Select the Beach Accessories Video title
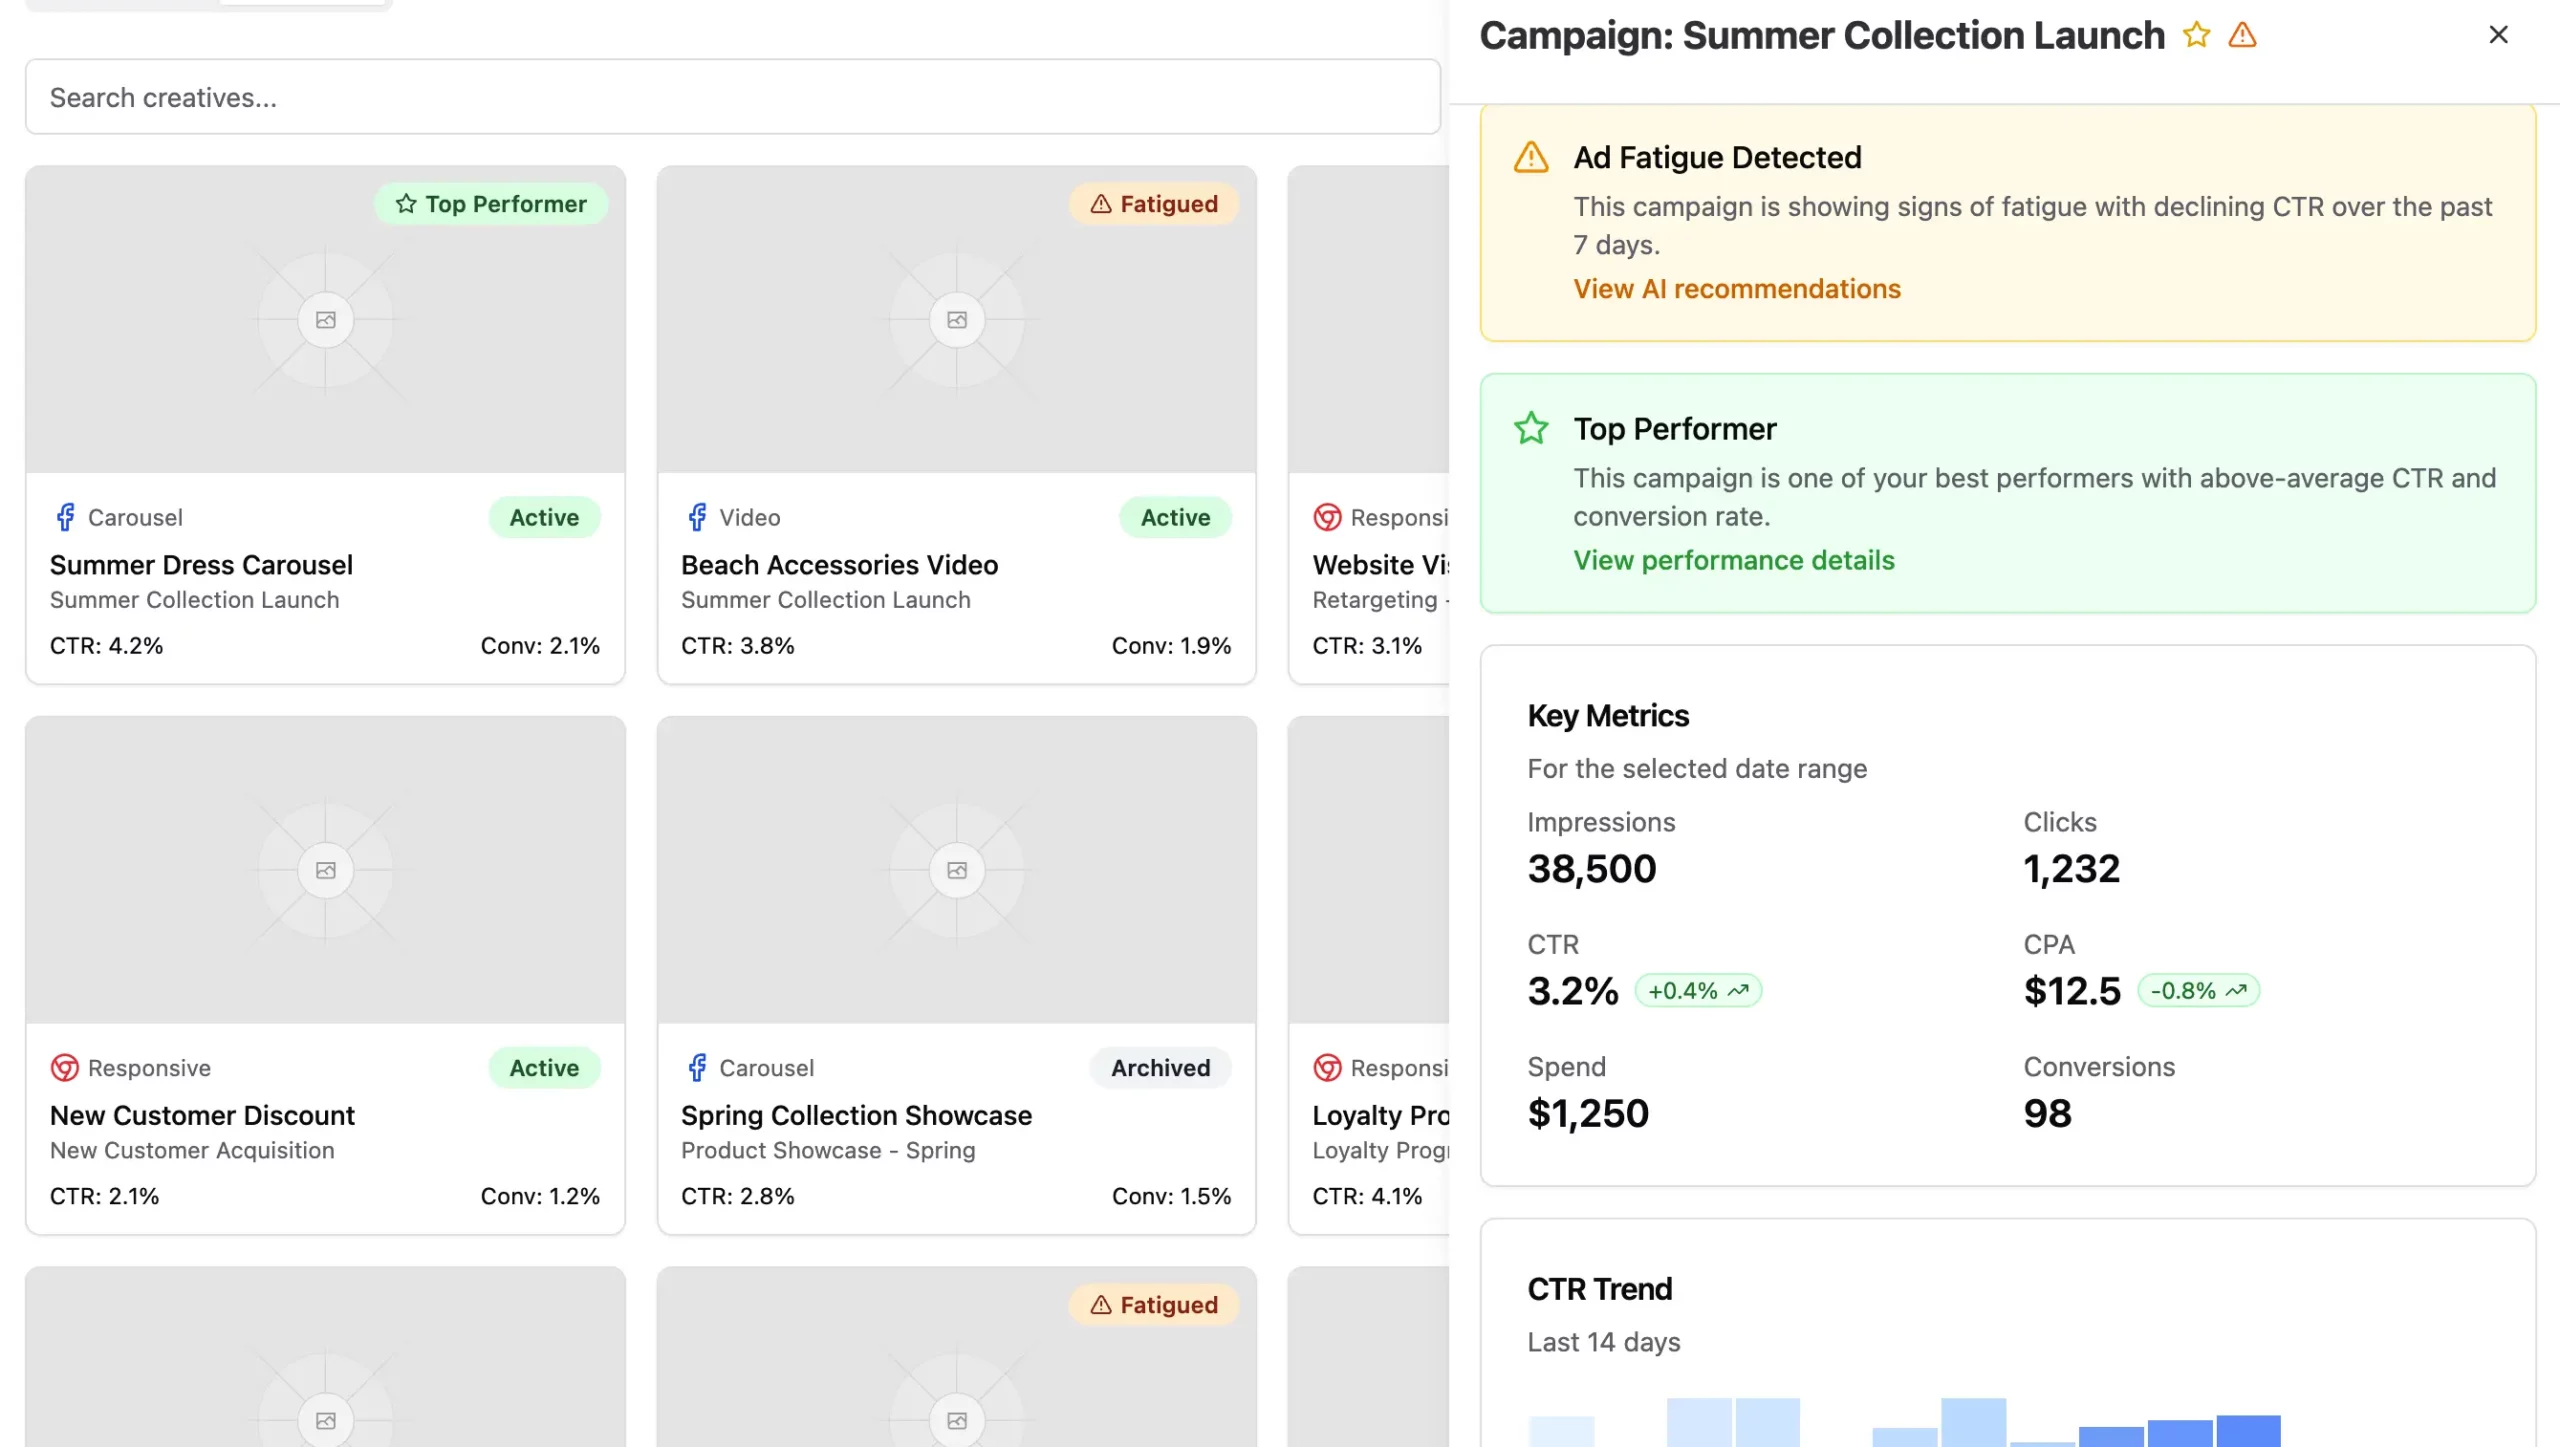The height and width of the screenshot is (1447, 2560). 839,565
